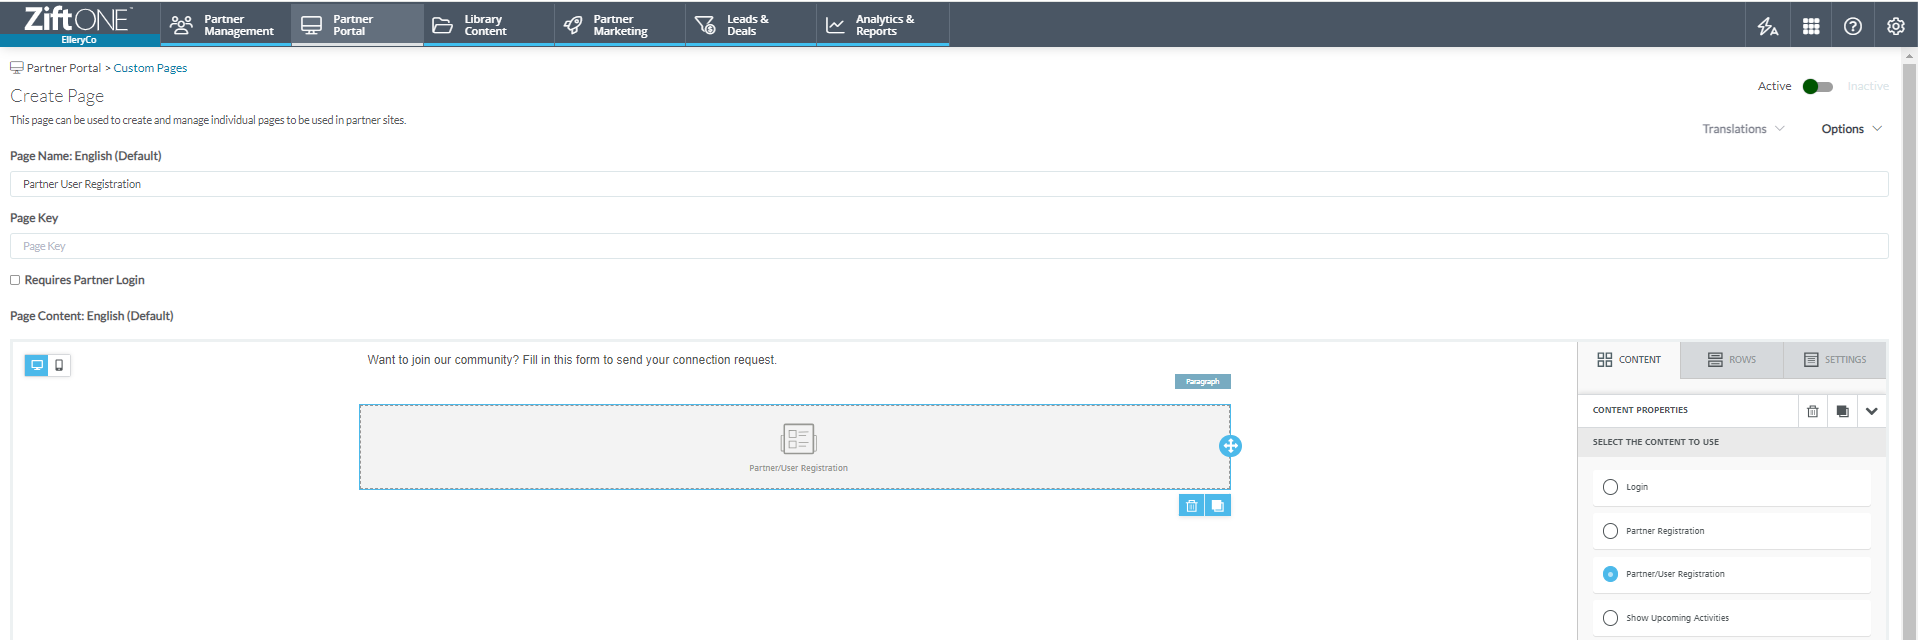Go to Custom Pages breadcrumb link
Image resolution: width=1918 pixels, height=640 pixels.
150,68
